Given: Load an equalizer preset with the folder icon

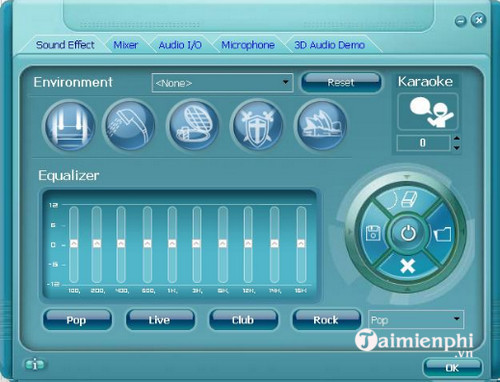Looking at the screenshot, I should click(x=443, y=233).
